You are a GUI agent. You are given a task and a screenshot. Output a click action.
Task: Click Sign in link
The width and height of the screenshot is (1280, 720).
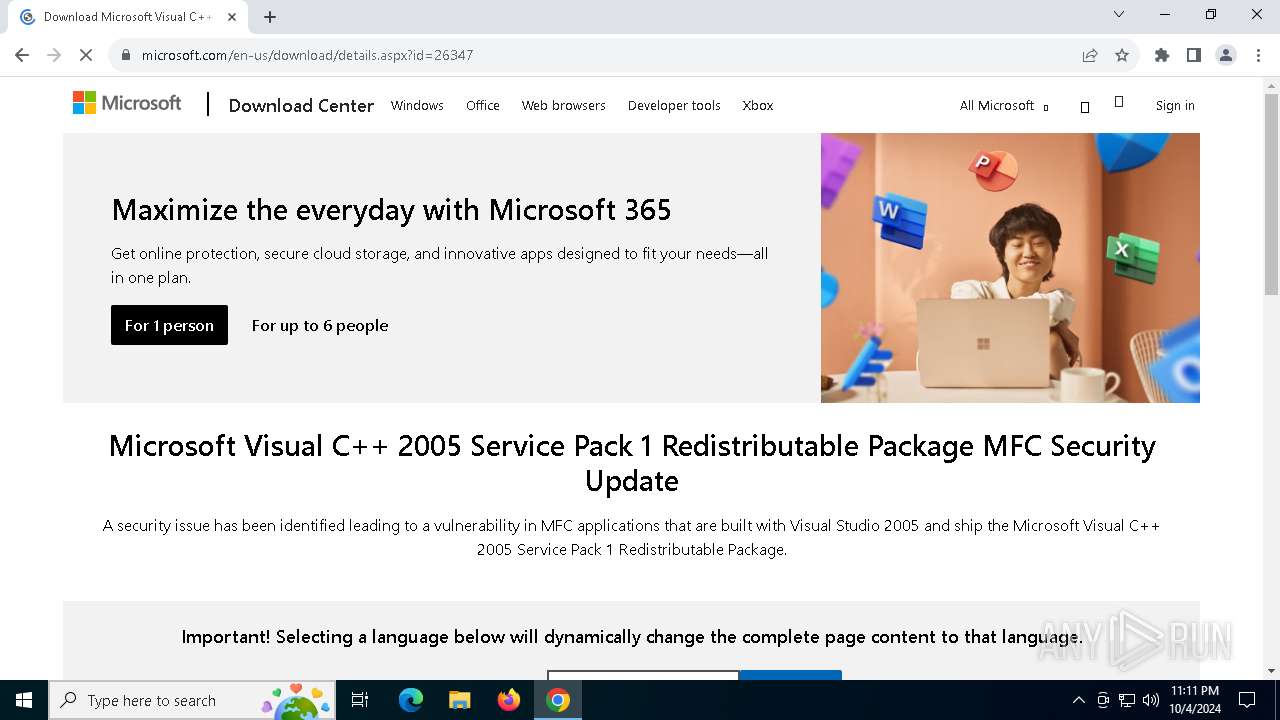(x=1175, y=105)
